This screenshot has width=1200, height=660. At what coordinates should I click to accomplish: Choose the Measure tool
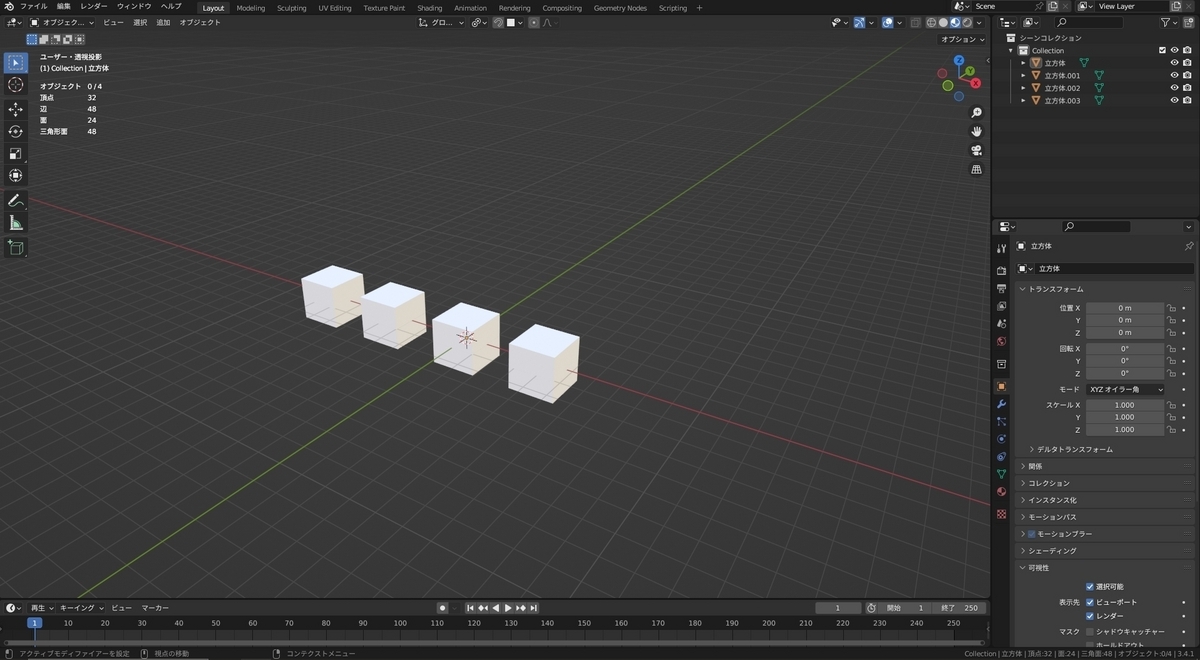coord(15,223)
